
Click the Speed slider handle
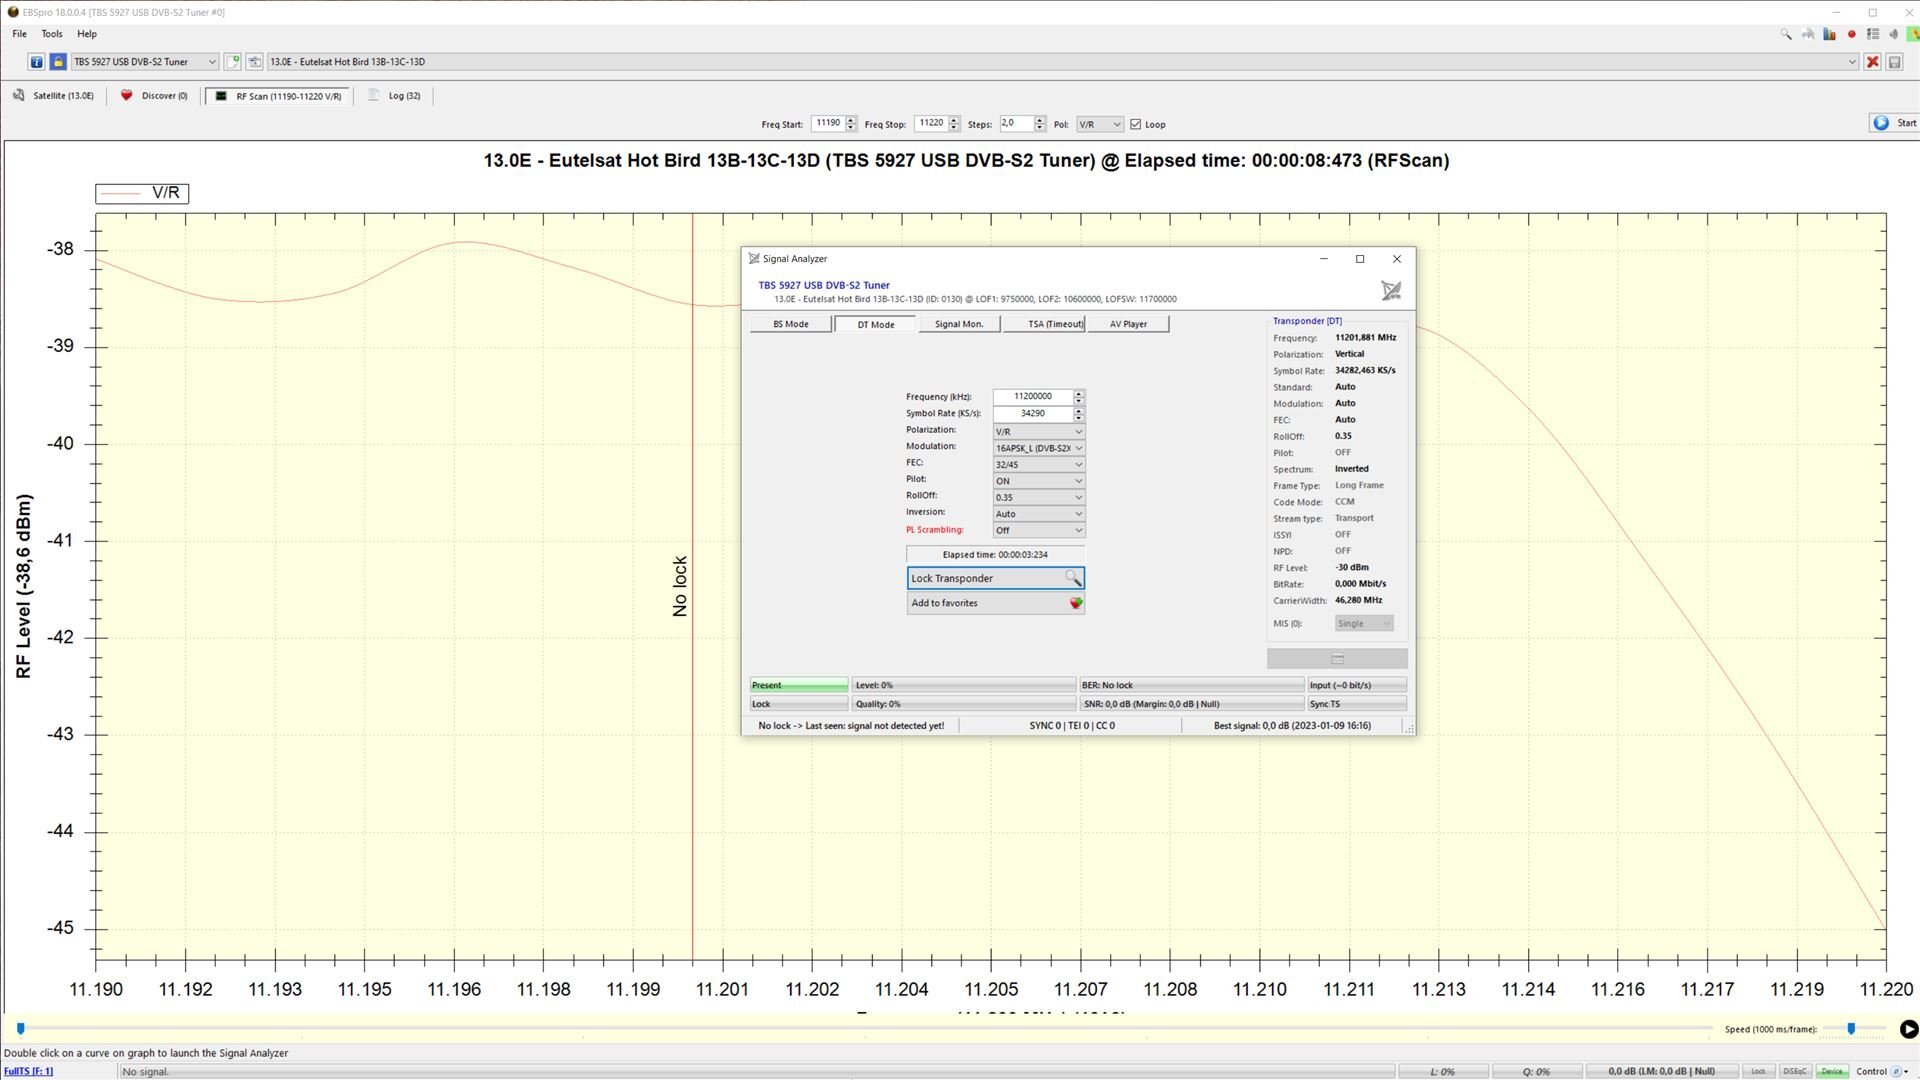(1850, 1029)
